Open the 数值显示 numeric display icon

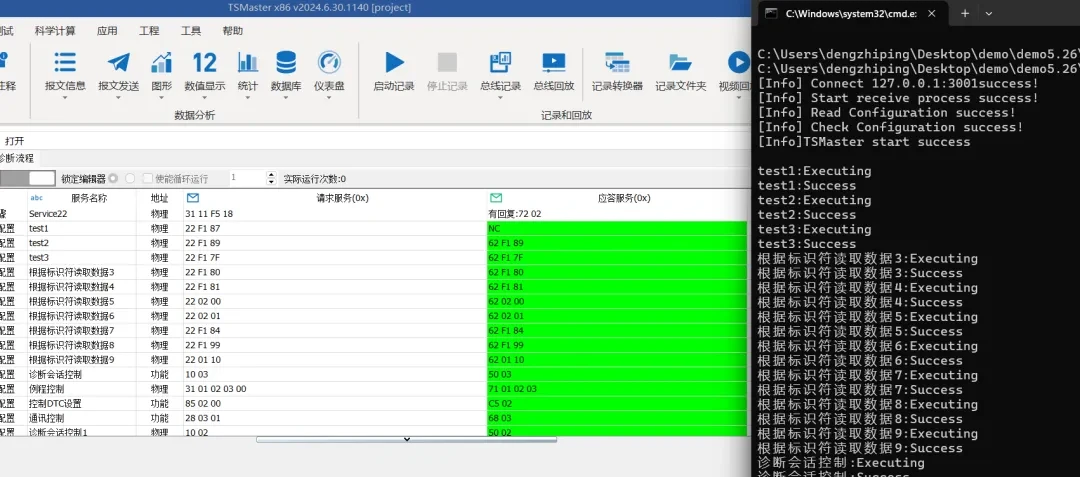pos(205,63)
